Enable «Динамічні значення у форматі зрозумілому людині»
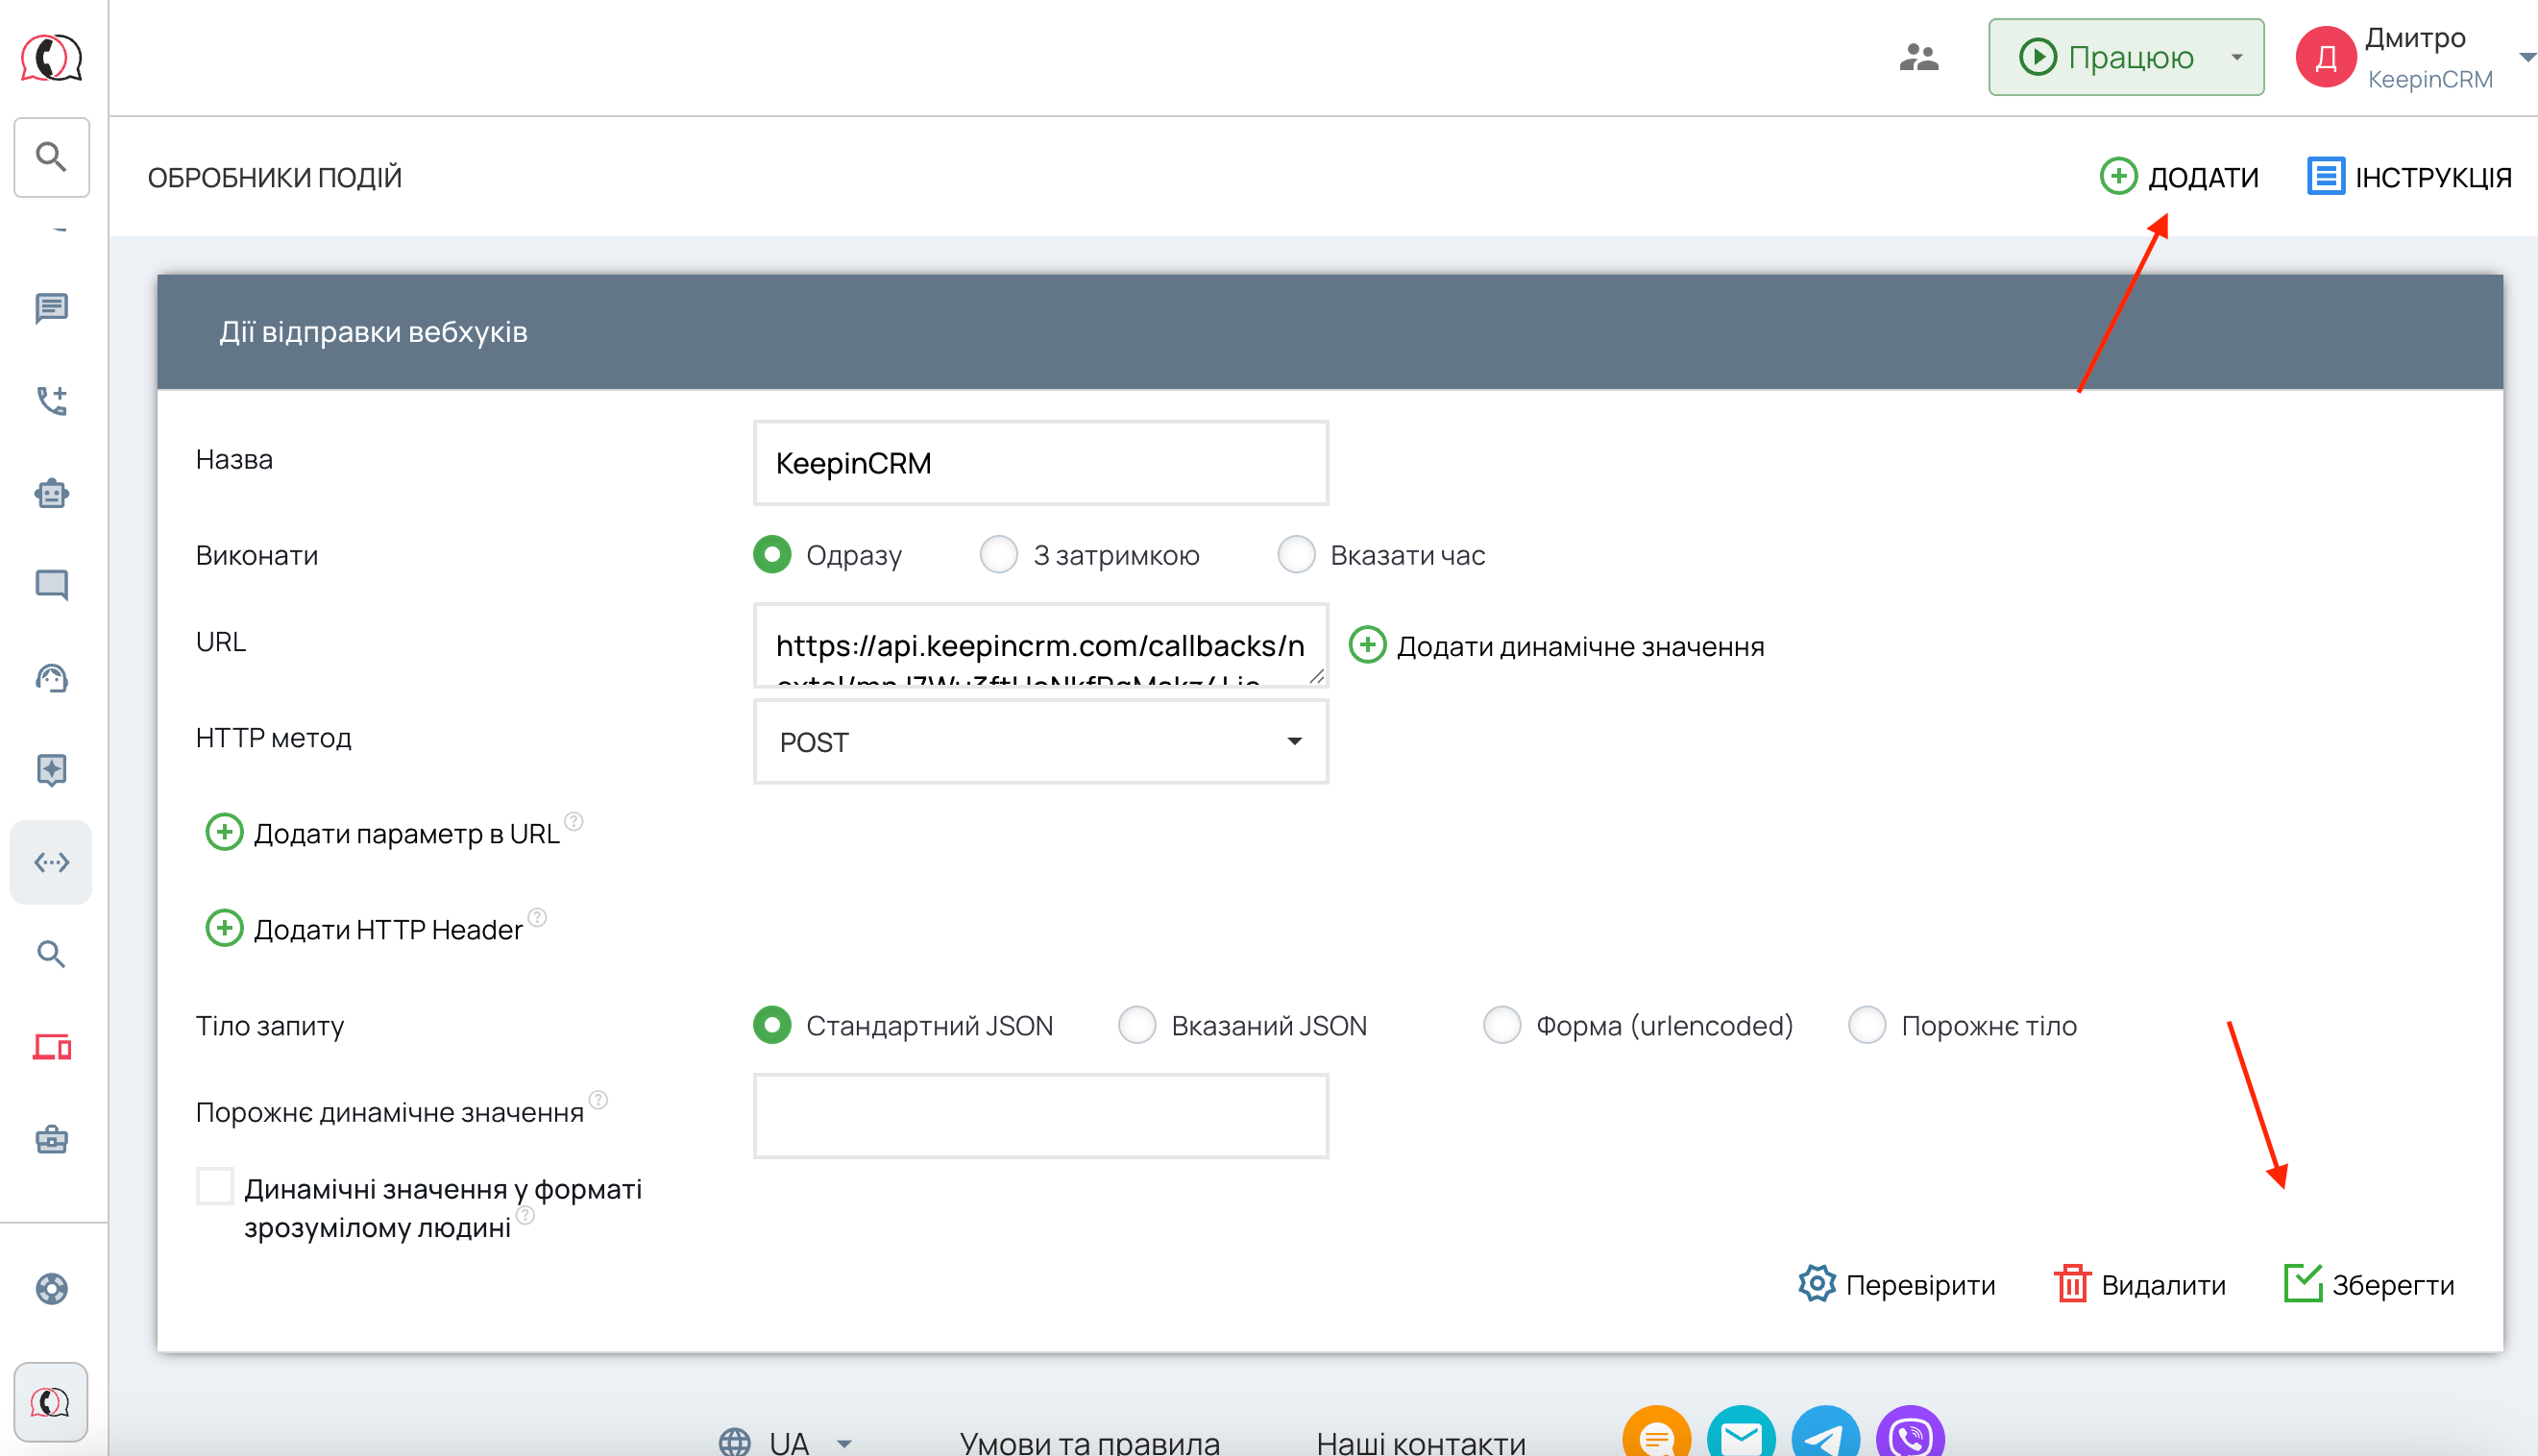 coord(214,1186)
